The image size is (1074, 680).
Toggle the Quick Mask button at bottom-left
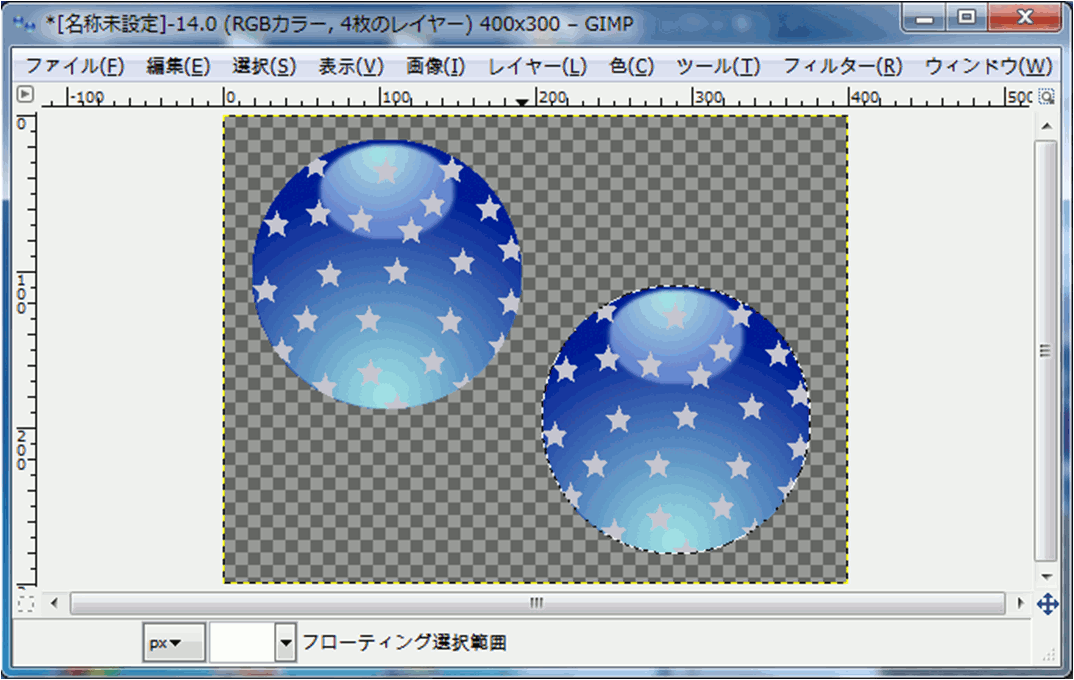[x=26, y=603]
